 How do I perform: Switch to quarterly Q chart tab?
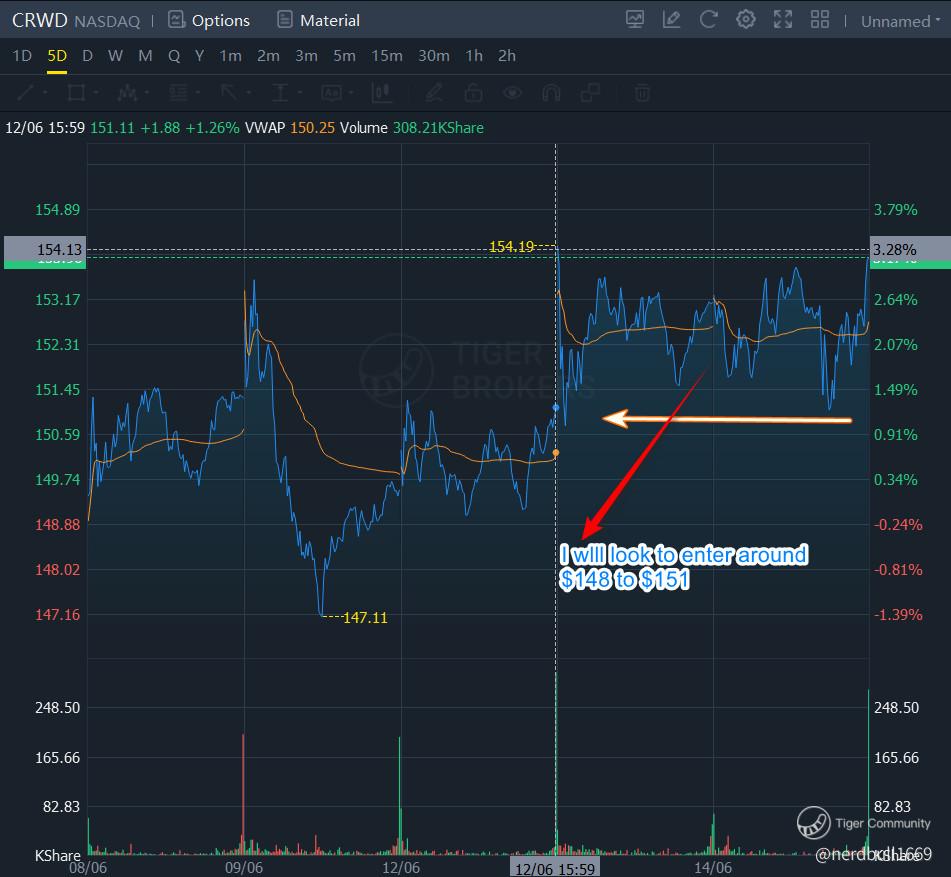(x=174, y=56)
